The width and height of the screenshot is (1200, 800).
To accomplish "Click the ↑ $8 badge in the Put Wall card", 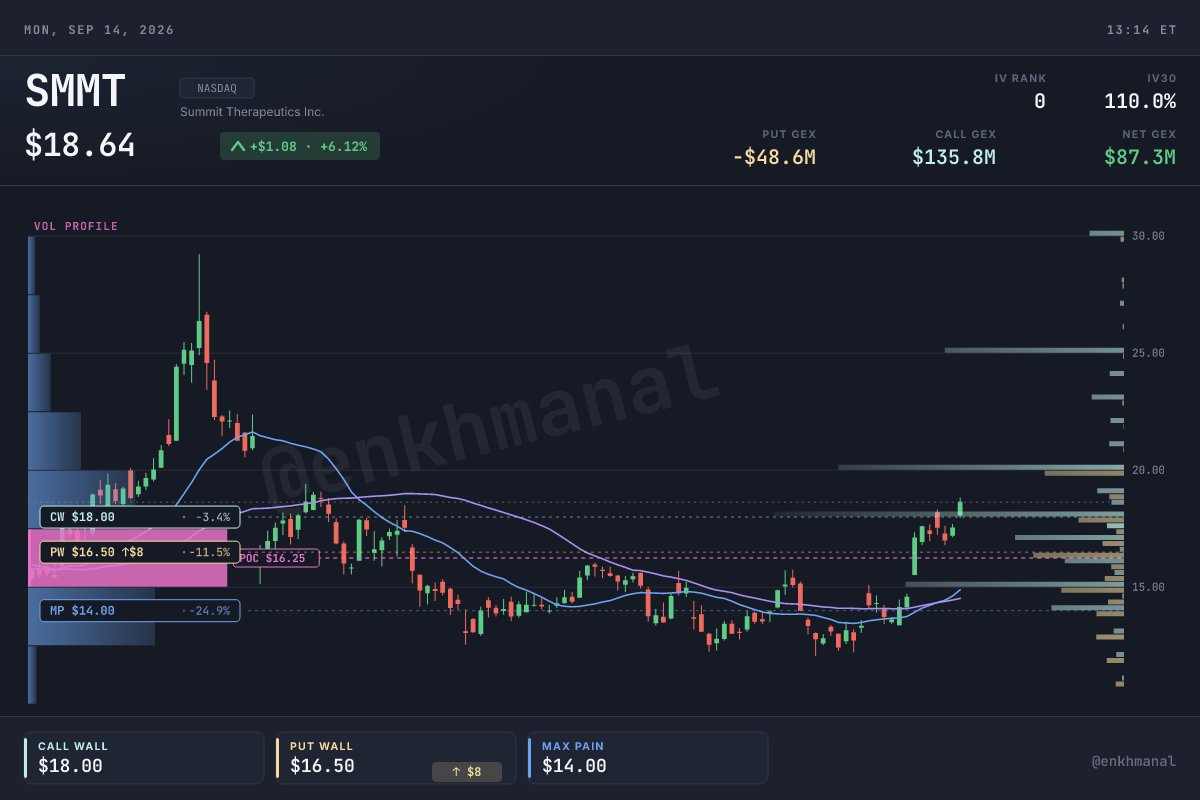I will pos(466,772).
